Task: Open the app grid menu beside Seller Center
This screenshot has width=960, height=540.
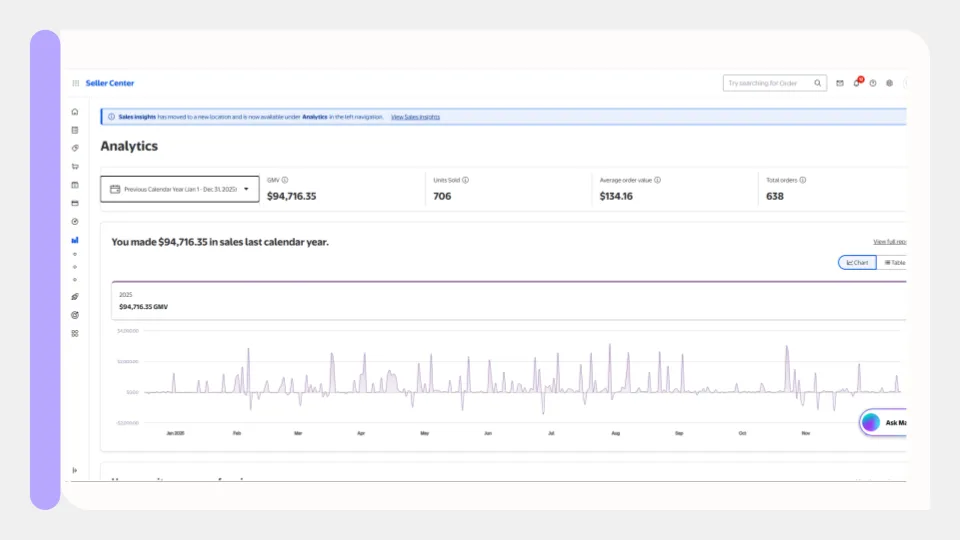Action: pos(75,83)
